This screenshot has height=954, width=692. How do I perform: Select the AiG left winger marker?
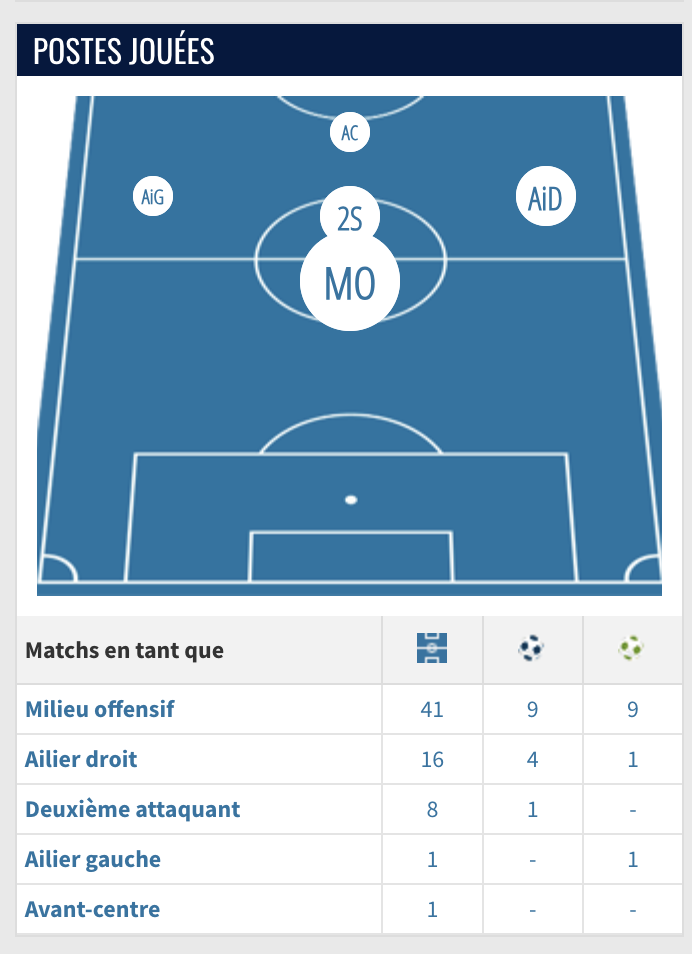[x=152, y=197]
